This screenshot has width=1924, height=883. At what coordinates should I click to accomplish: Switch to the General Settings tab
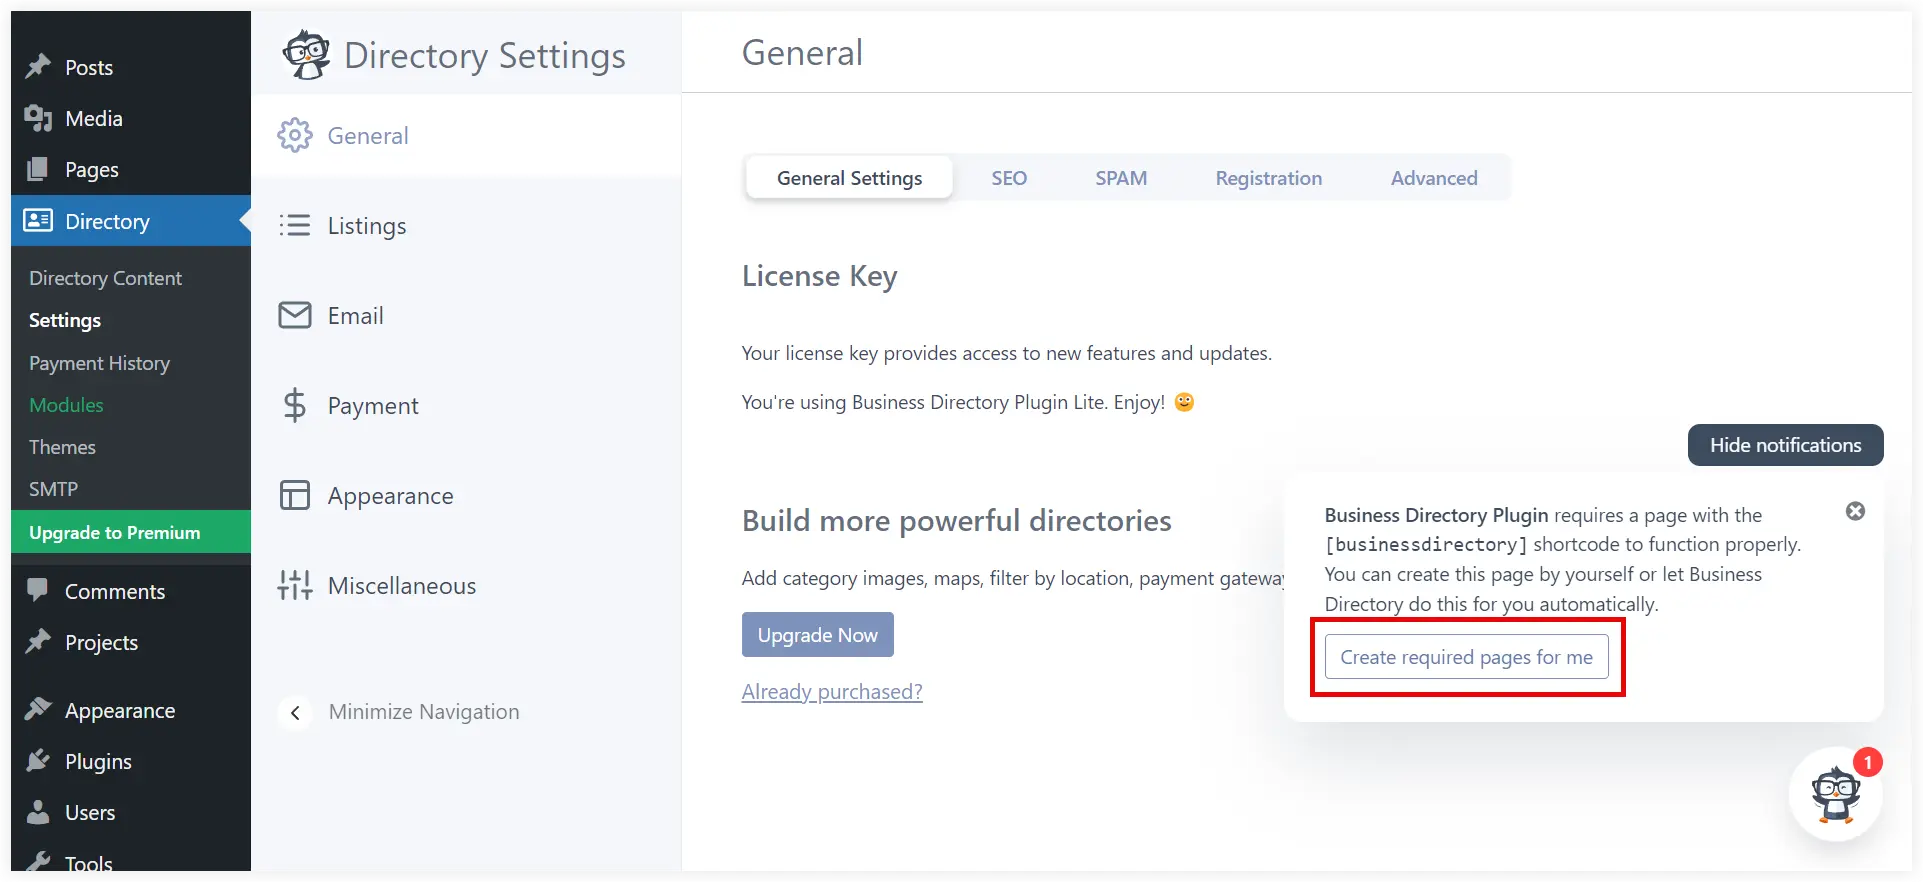point(849,178)
